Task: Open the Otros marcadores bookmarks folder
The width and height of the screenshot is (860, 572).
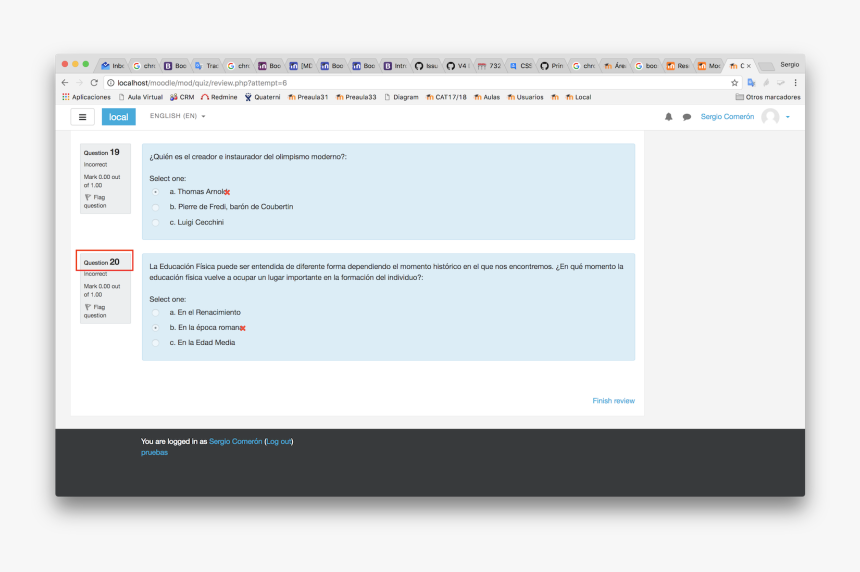Action: 767,97
